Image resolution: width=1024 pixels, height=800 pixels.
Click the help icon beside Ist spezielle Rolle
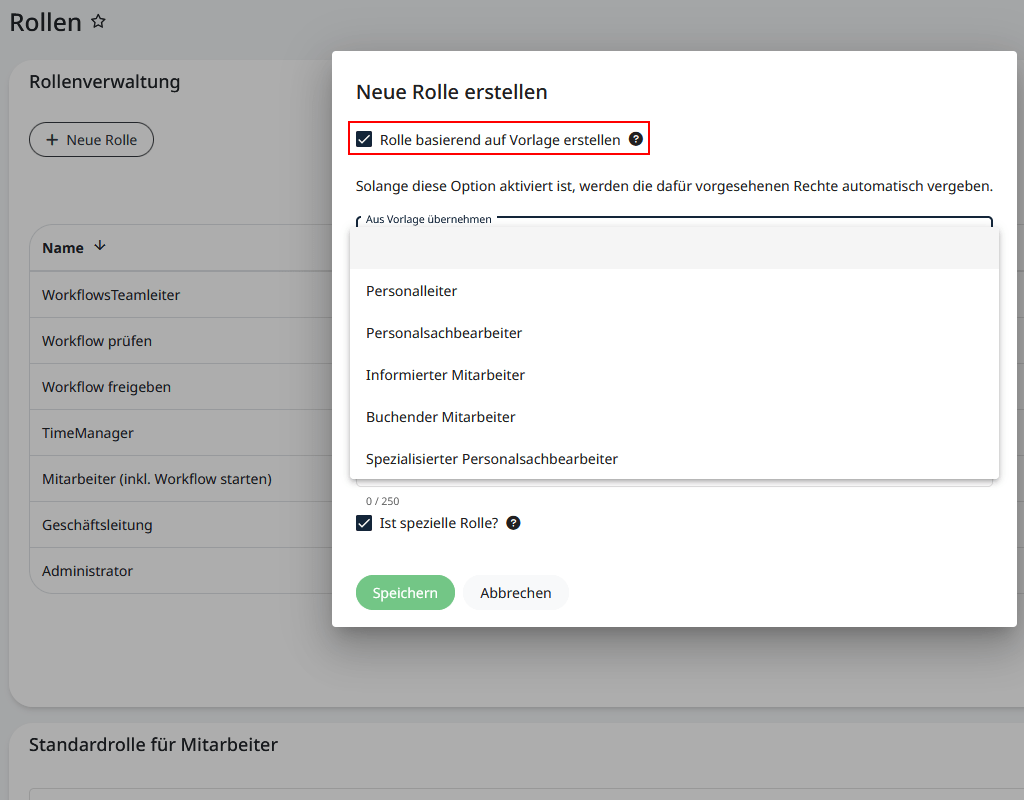point(513,523)
